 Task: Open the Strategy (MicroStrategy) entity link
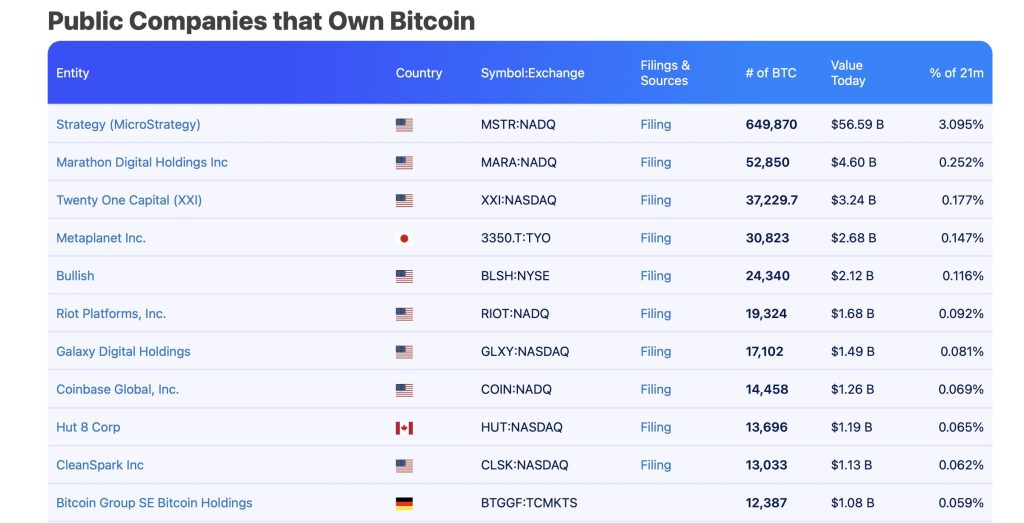[x=128, y=125]
